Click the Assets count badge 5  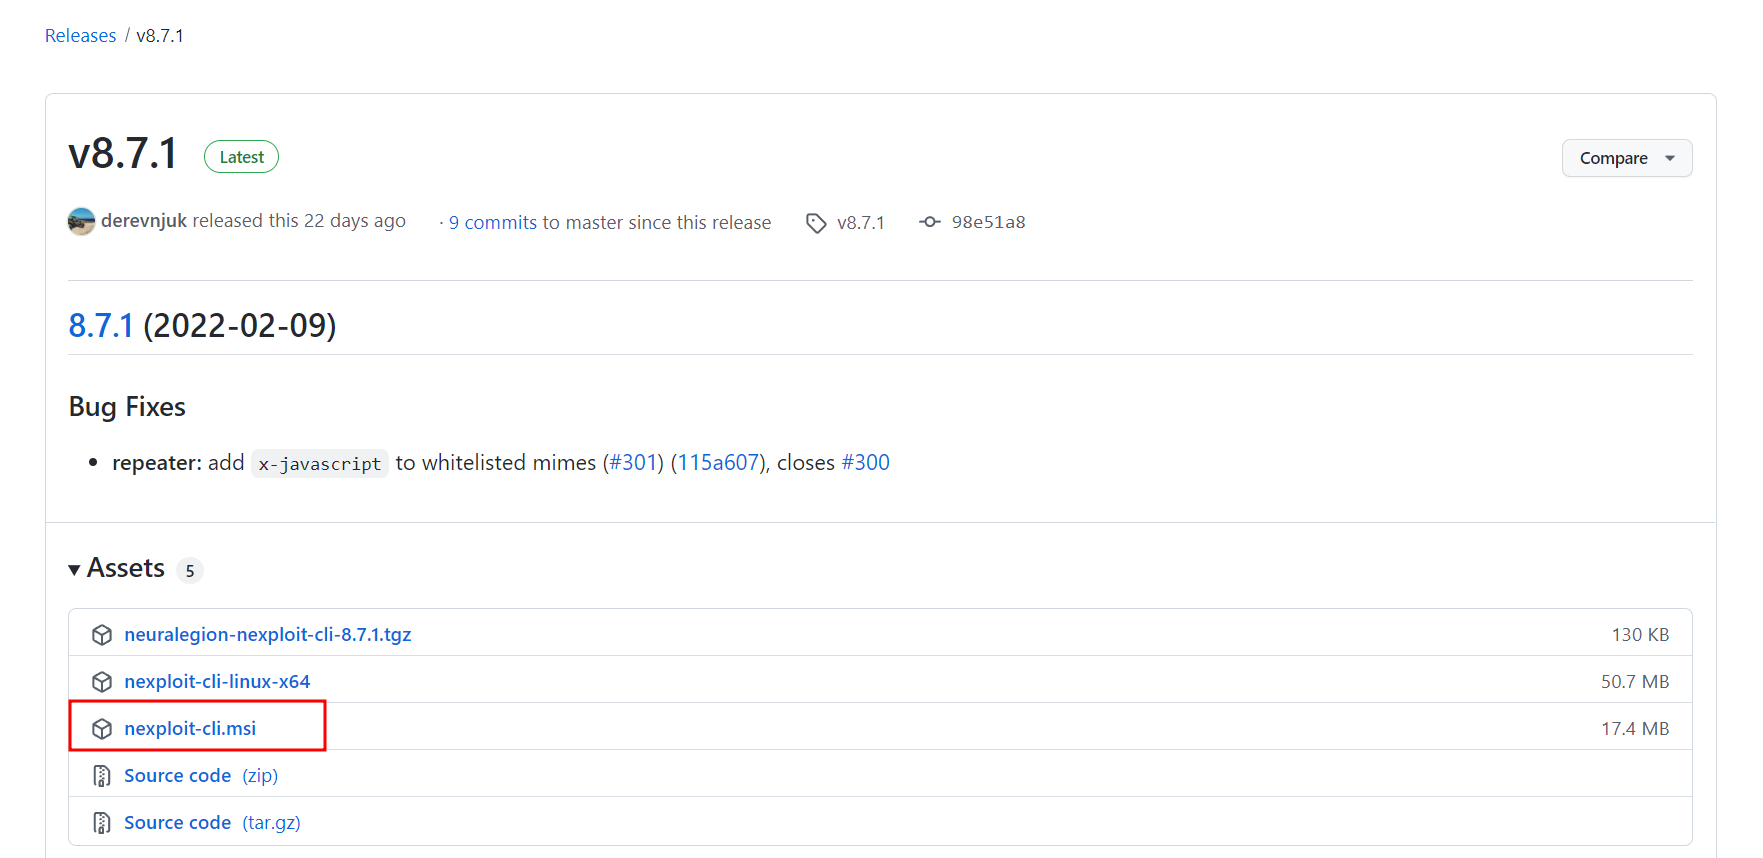(x=190, y=571)
